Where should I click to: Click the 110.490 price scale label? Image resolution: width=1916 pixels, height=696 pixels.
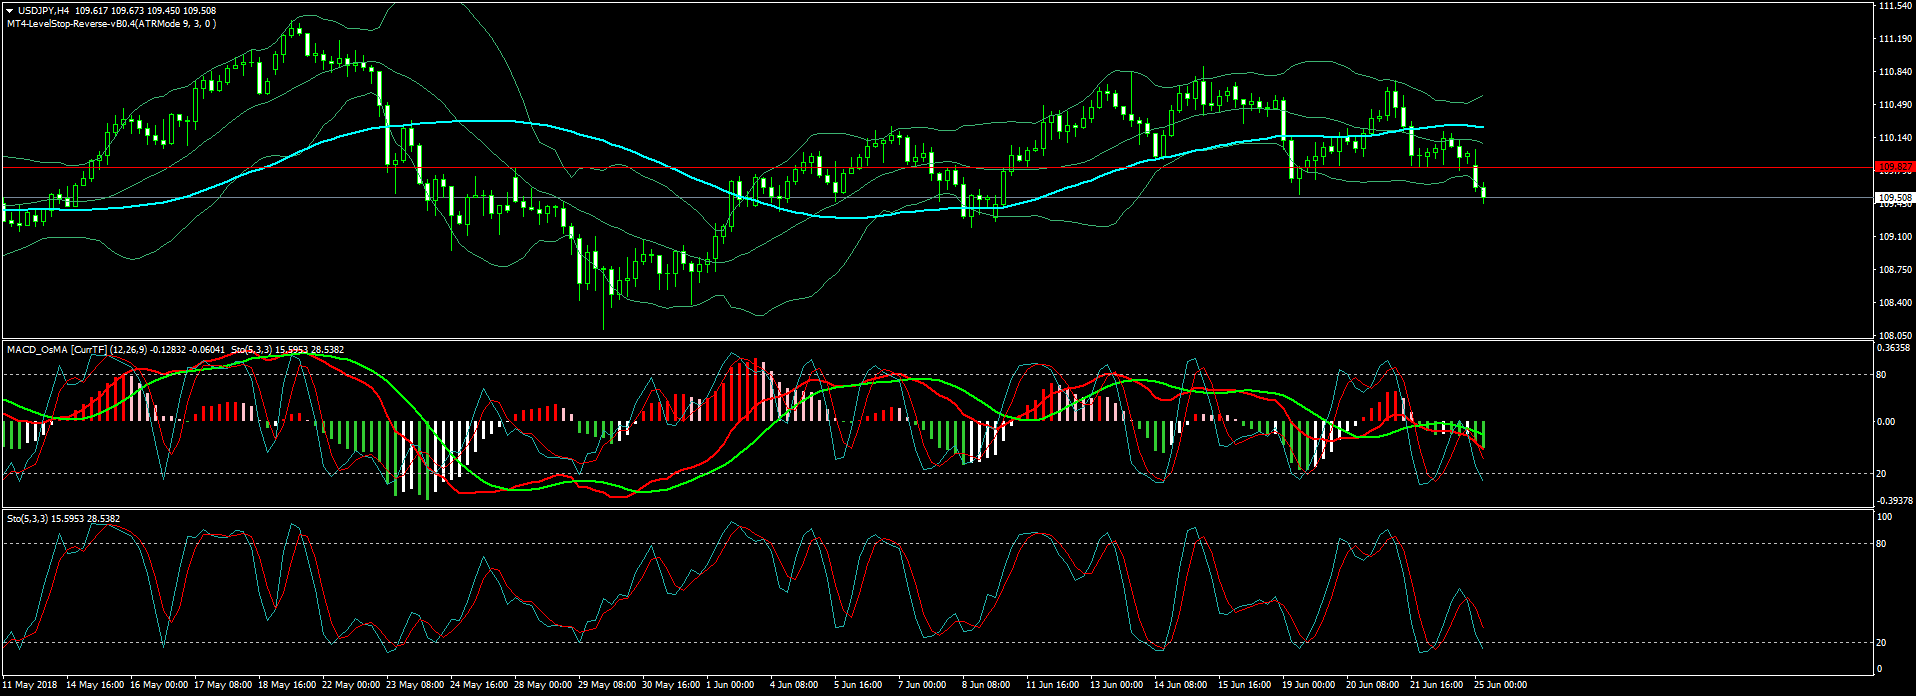(x=1895, y=105)
